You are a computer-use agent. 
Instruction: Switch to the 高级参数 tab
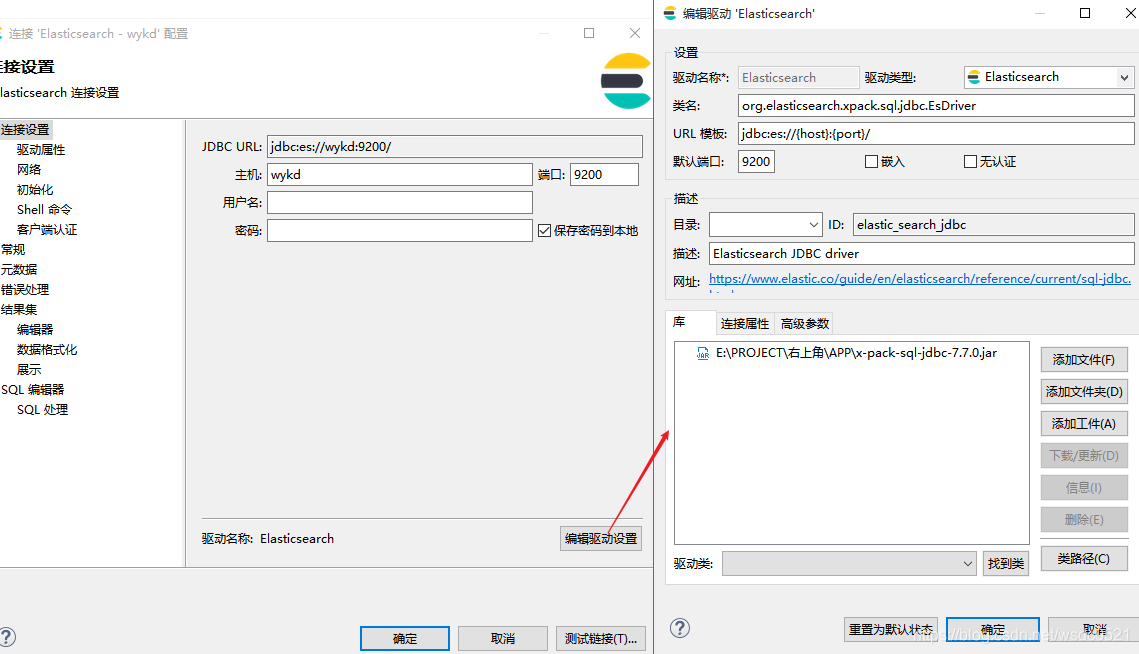pyautogui.click(x=805, y=323)
